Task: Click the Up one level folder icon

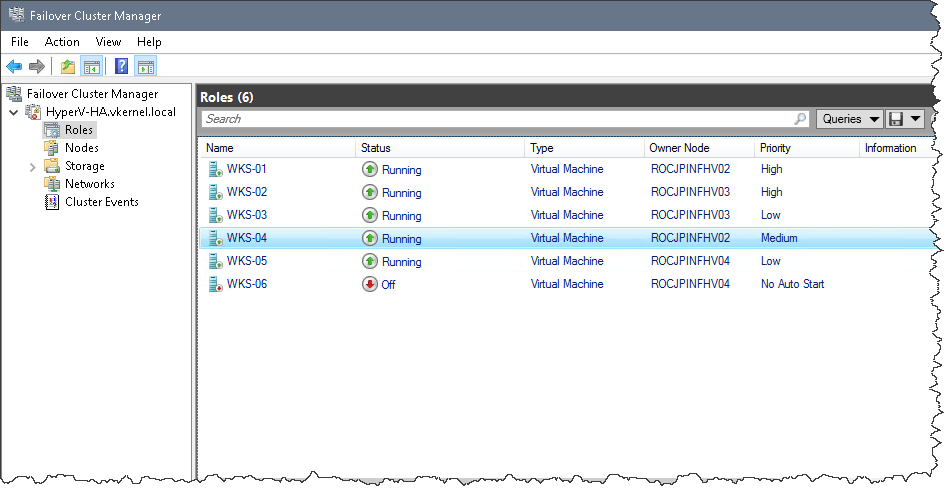Action: coord(68,66)
